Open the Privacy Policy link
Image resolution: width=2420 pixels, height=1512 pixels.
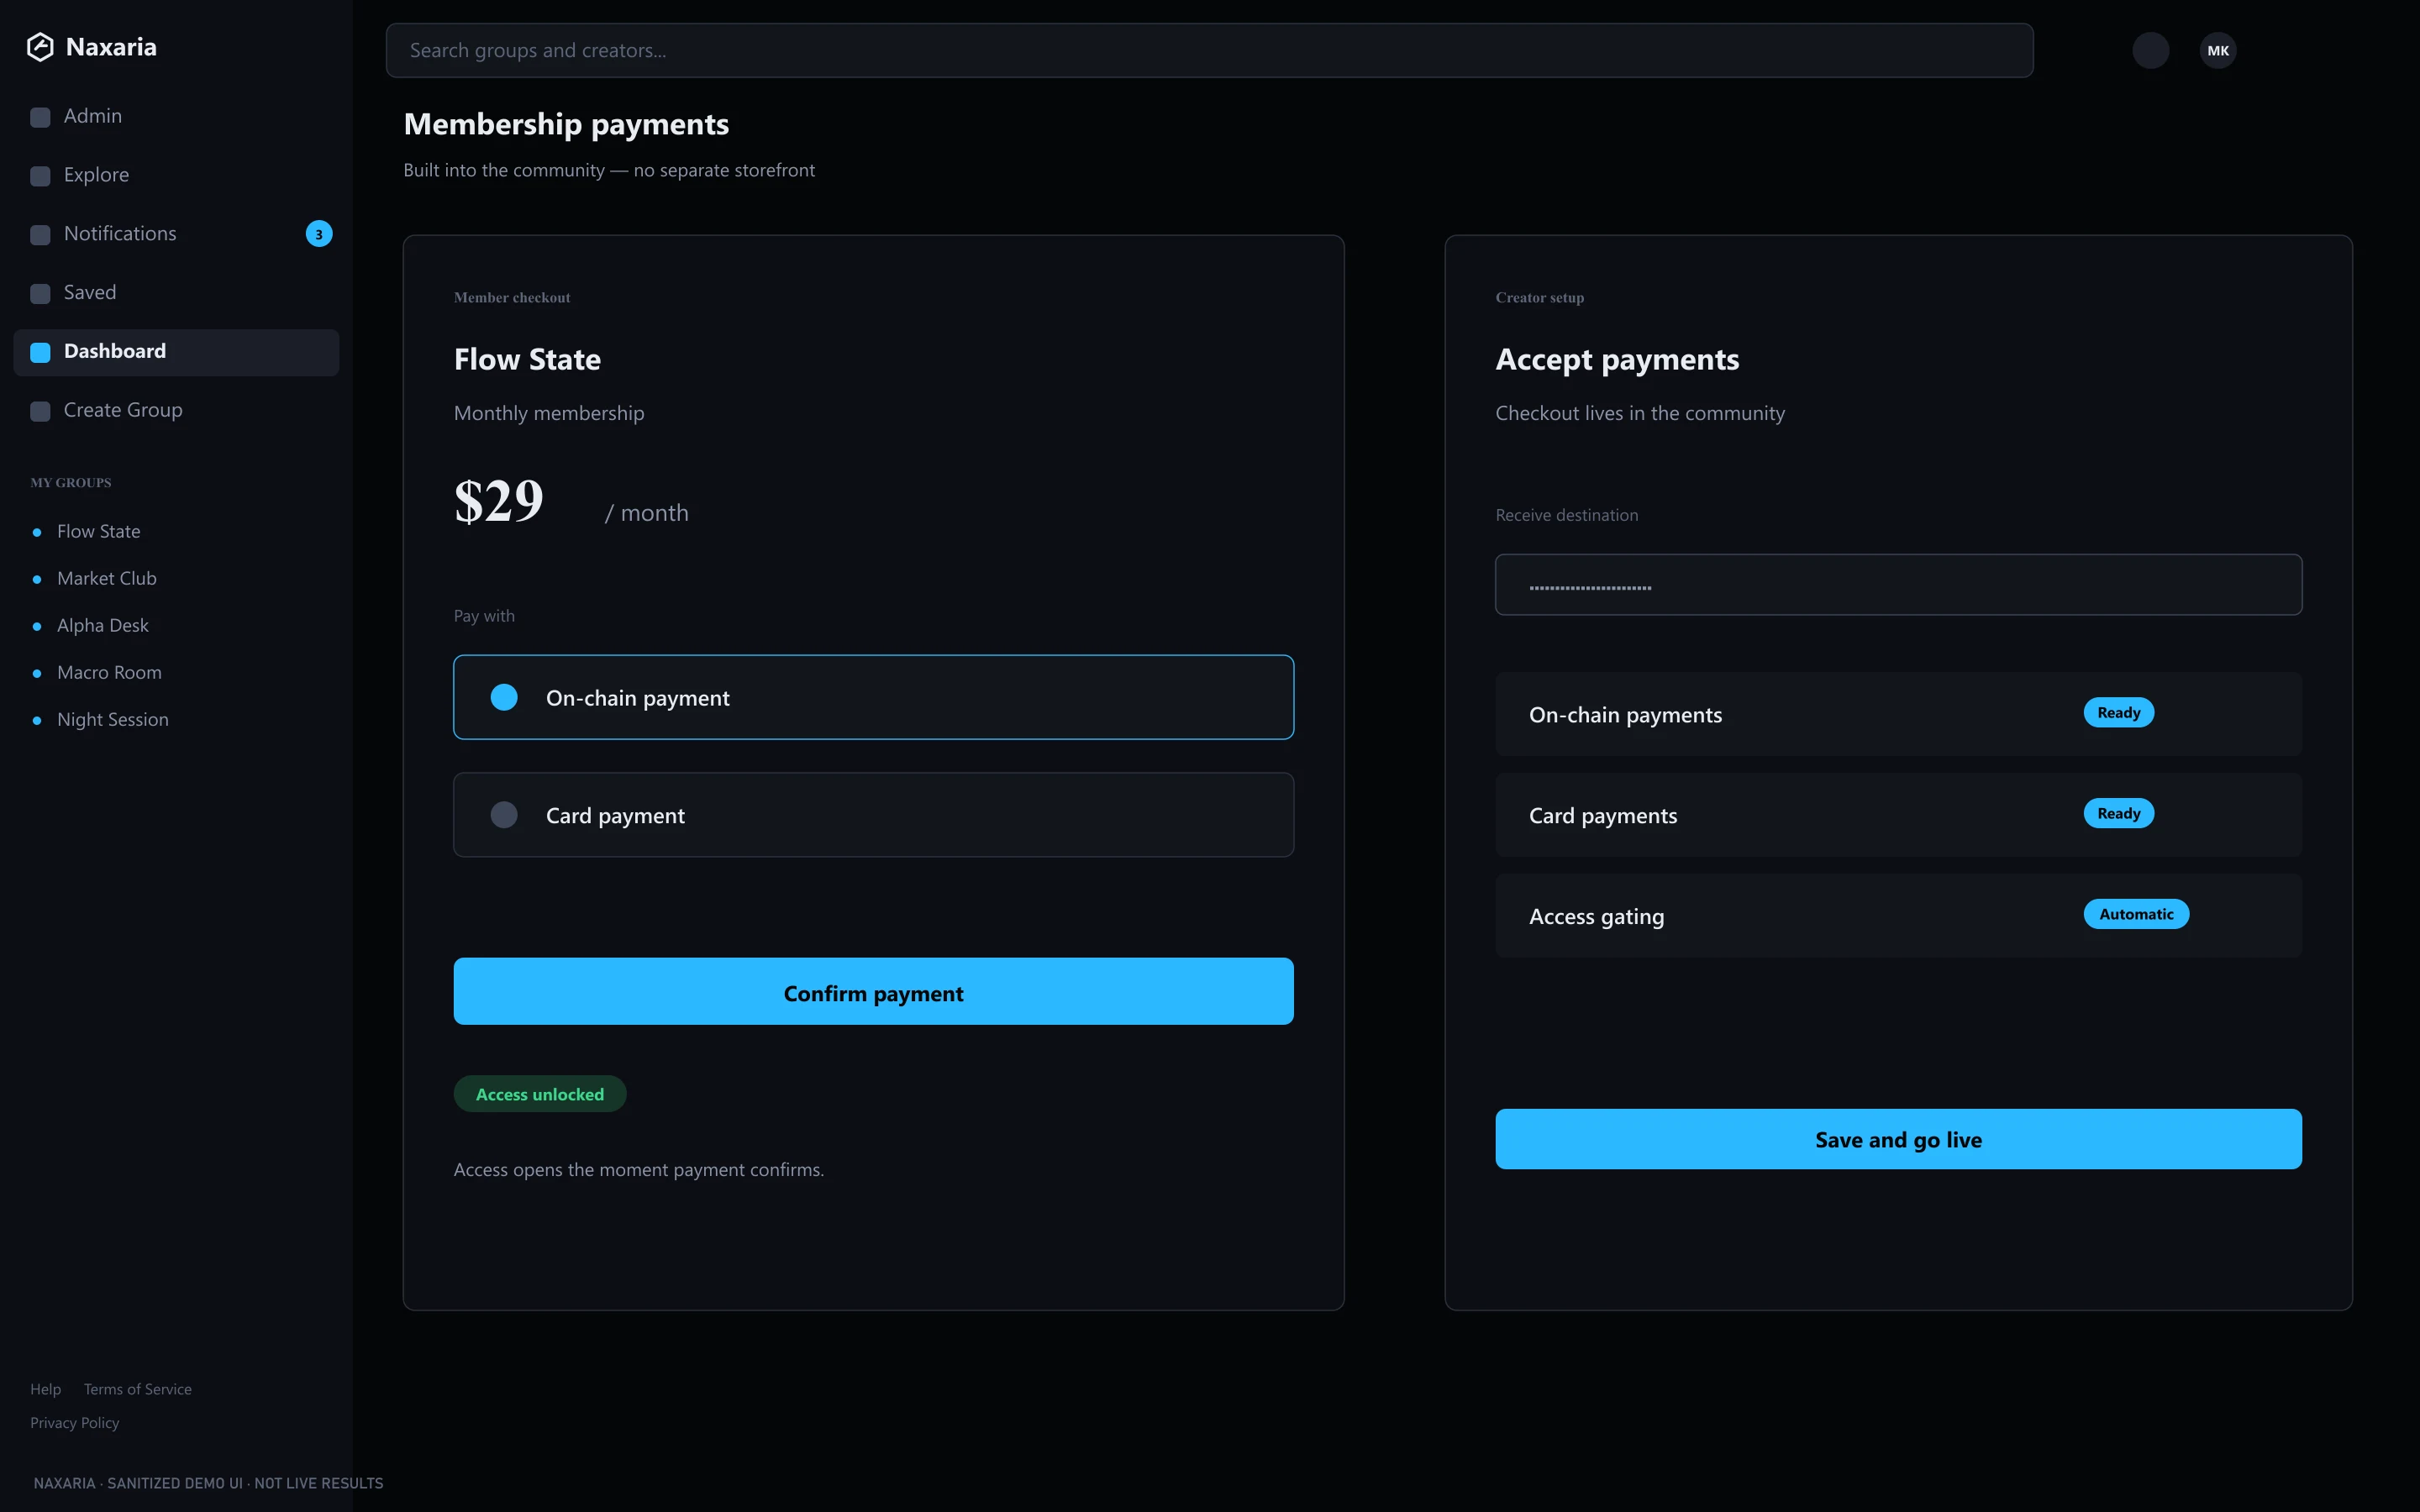[74, 1423]
